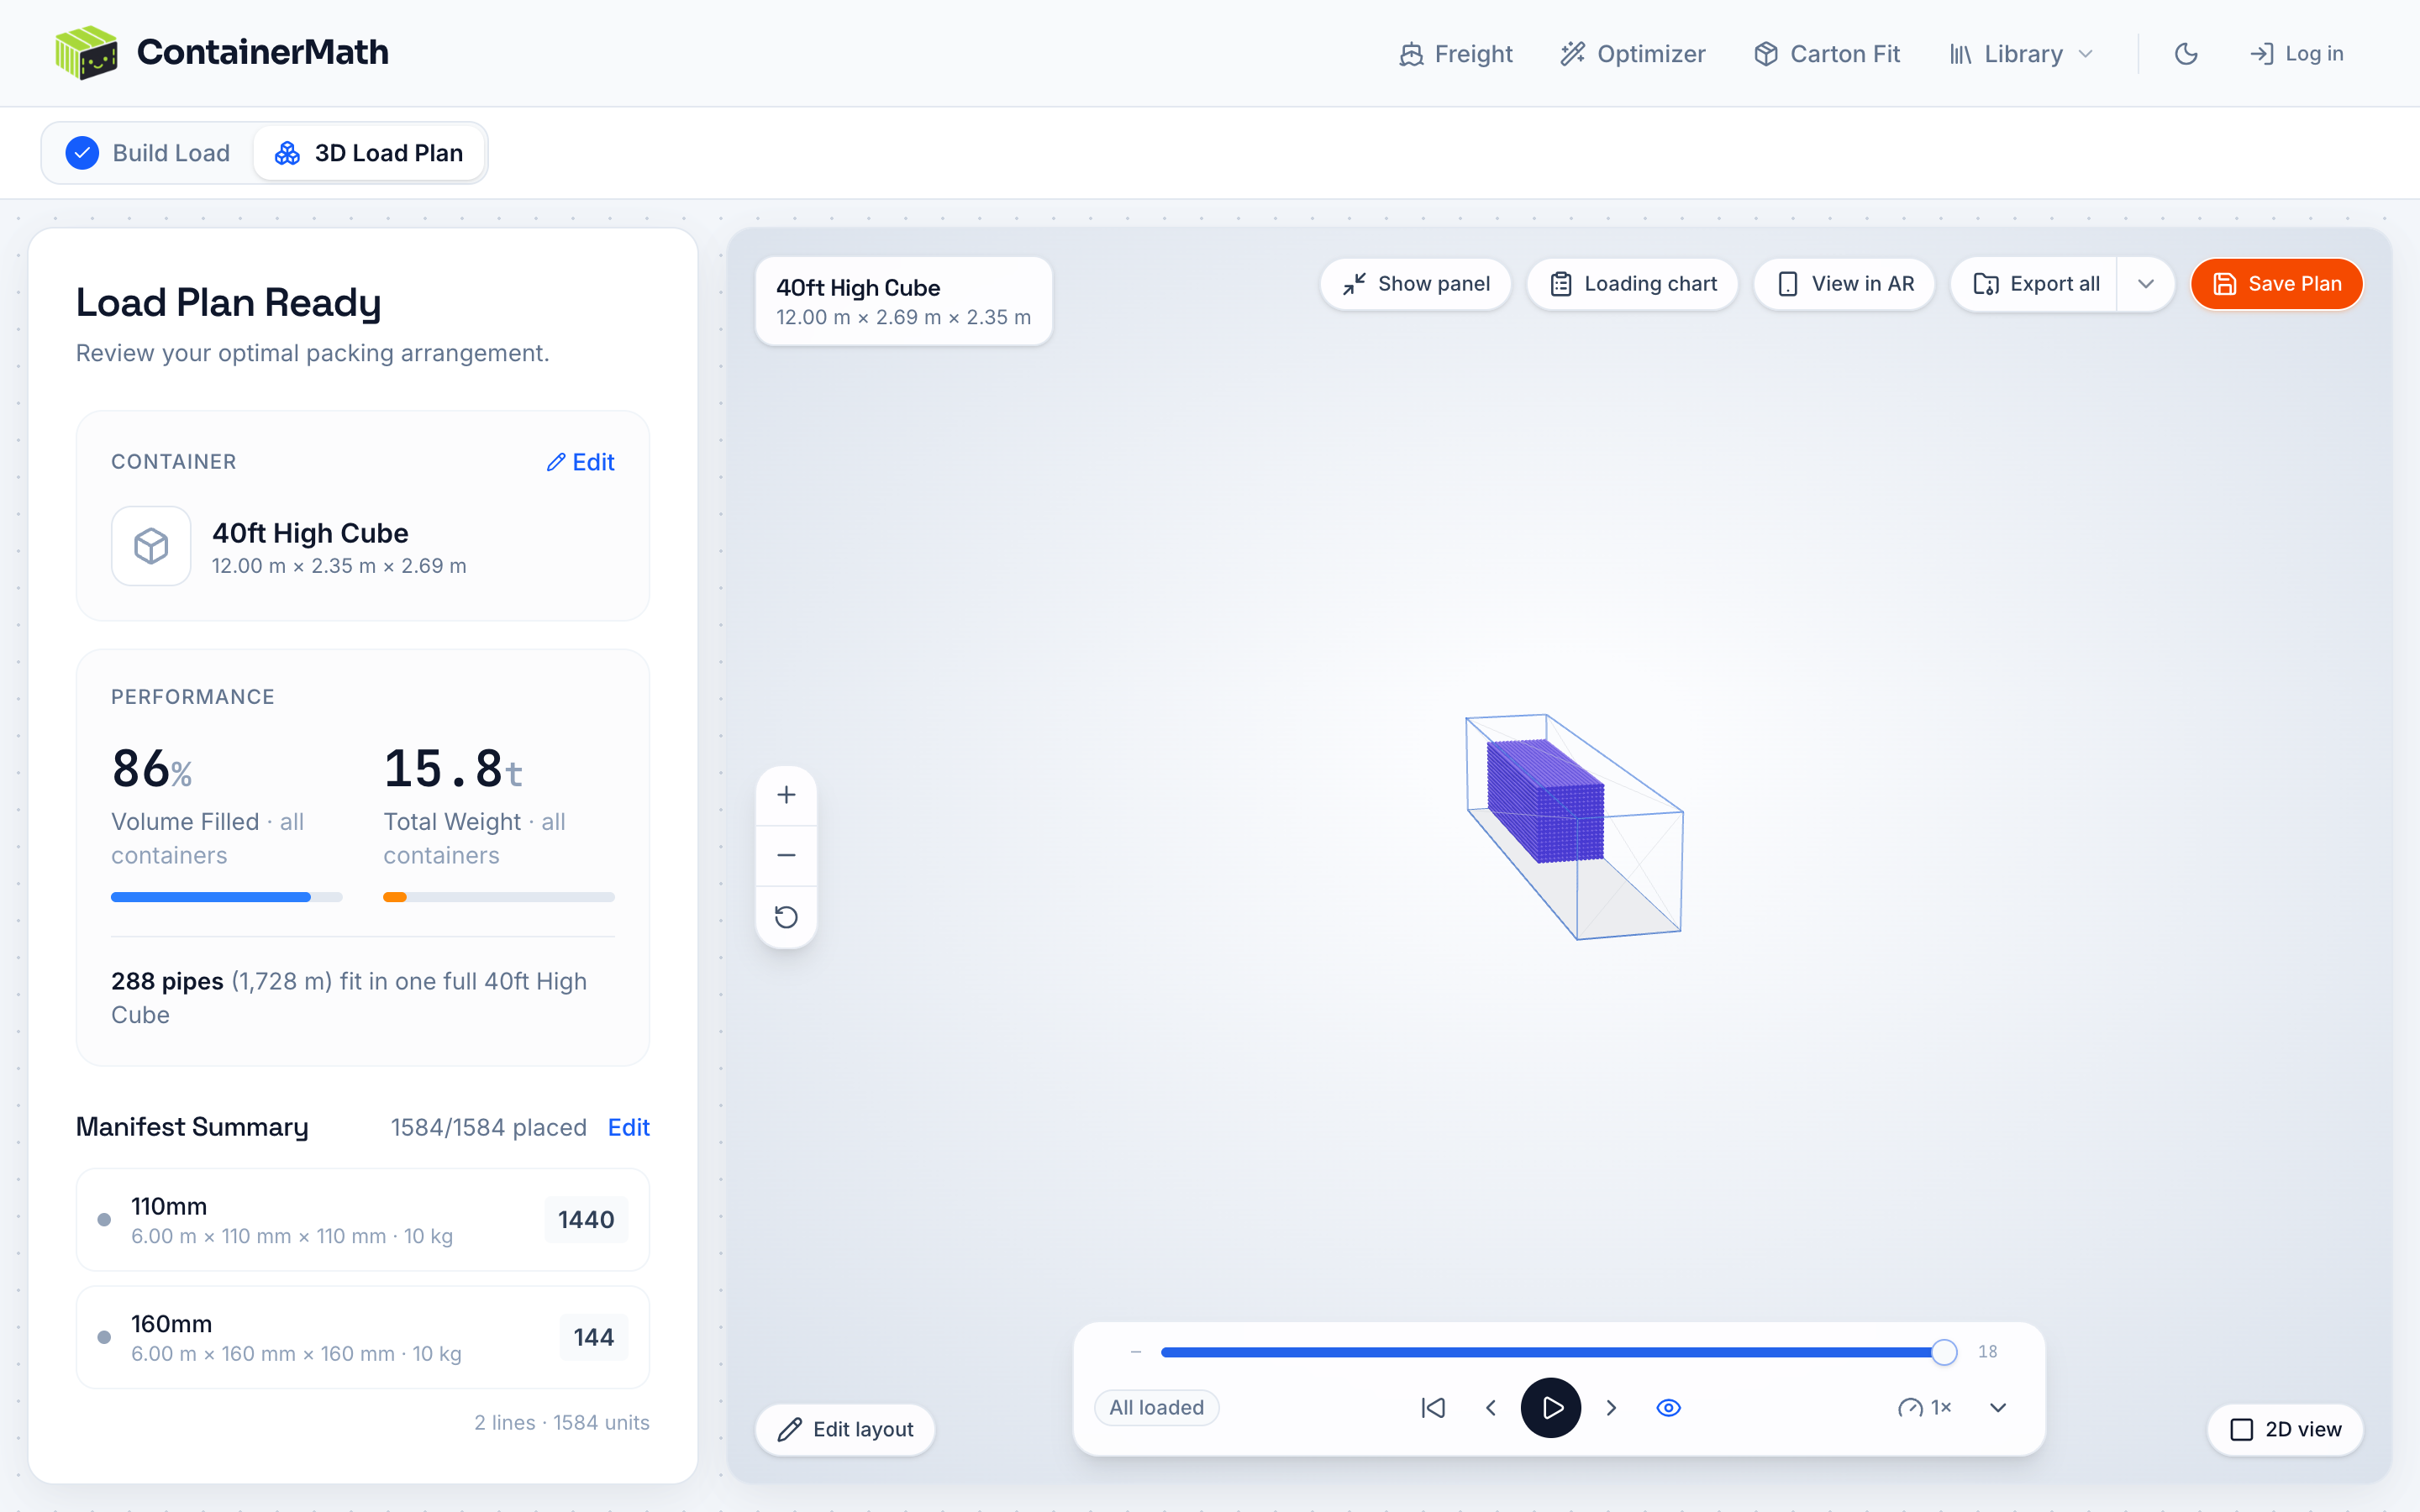Click the 86% volume filled value
The image size is (2420, 1512).
click(x=152, y=770)
